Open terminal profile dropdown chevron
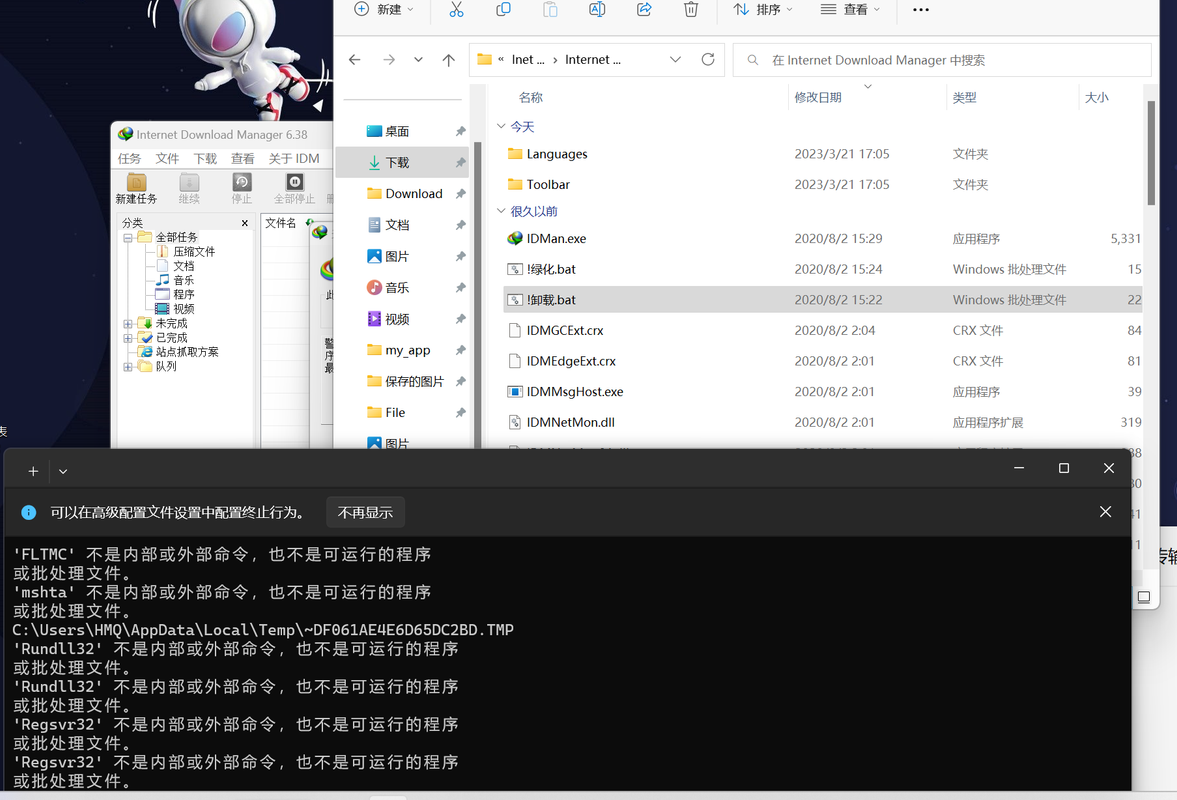The height and width of the screenshot is (800, 1177). (63, 471)
